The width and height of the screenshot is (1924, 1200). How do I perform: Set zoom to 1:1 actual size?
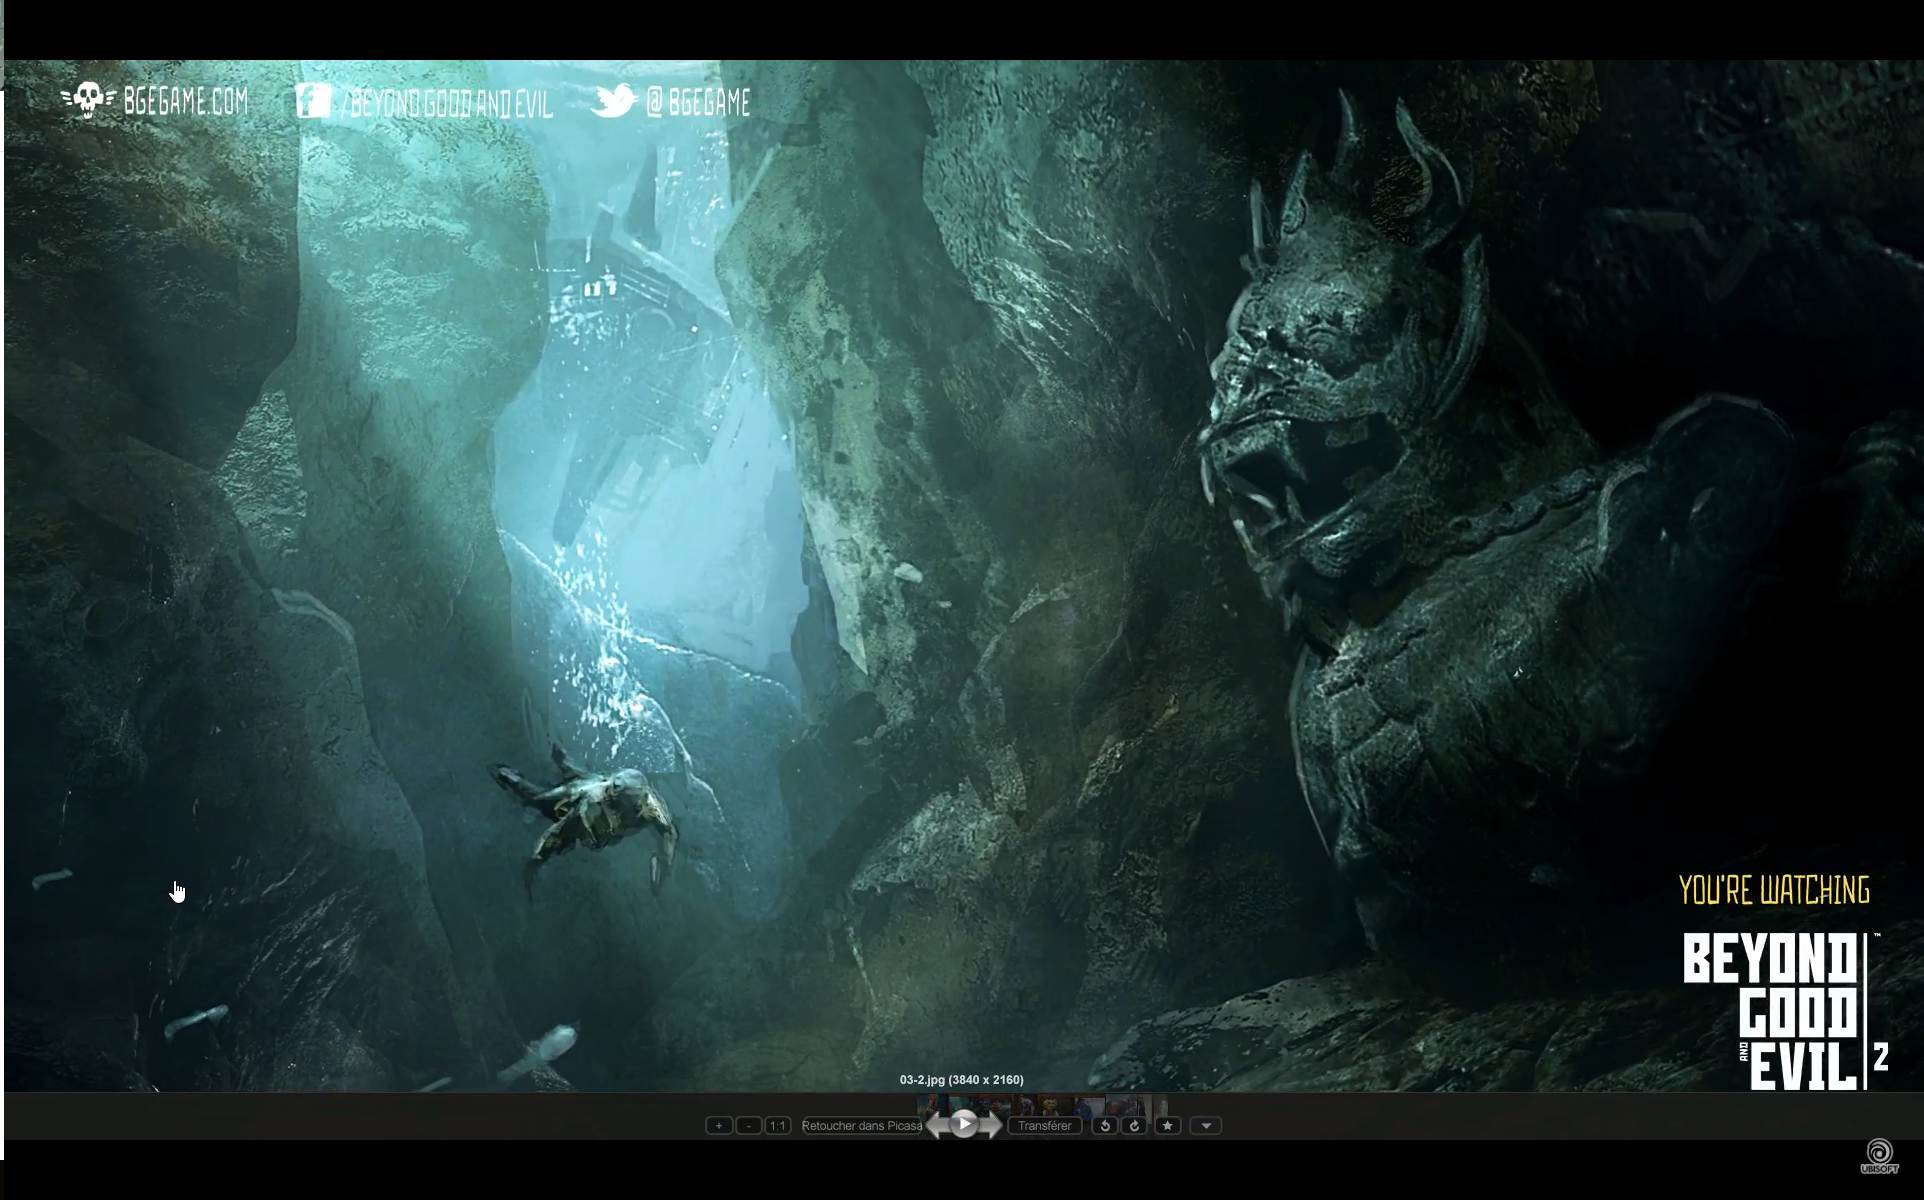point(777,1125)
